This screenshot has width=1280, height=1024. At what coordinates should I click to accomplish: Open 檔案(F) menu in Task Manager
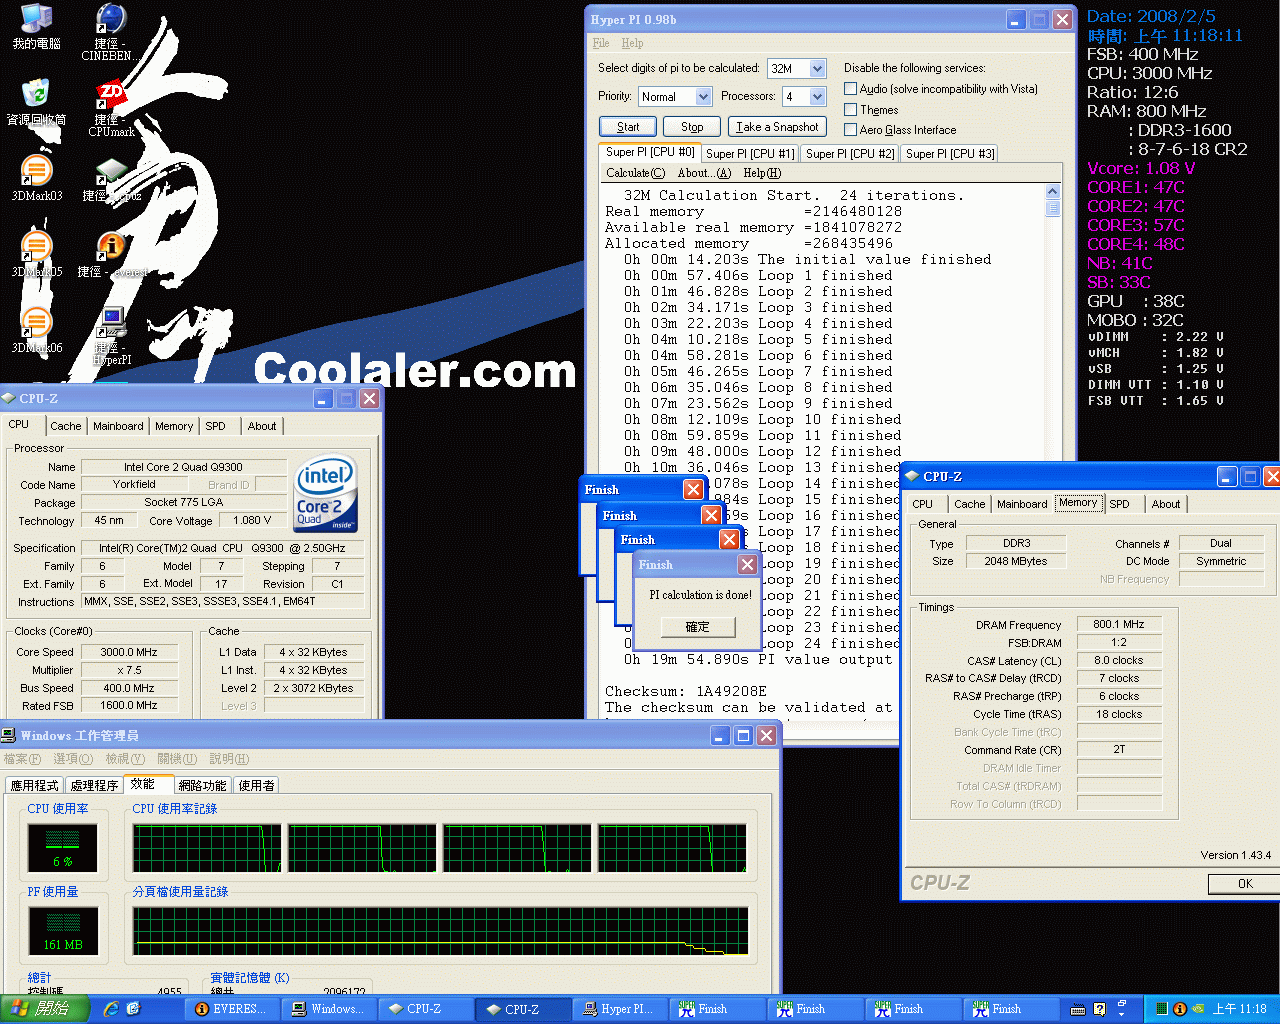pyautogui.click(x=22, y=759)
